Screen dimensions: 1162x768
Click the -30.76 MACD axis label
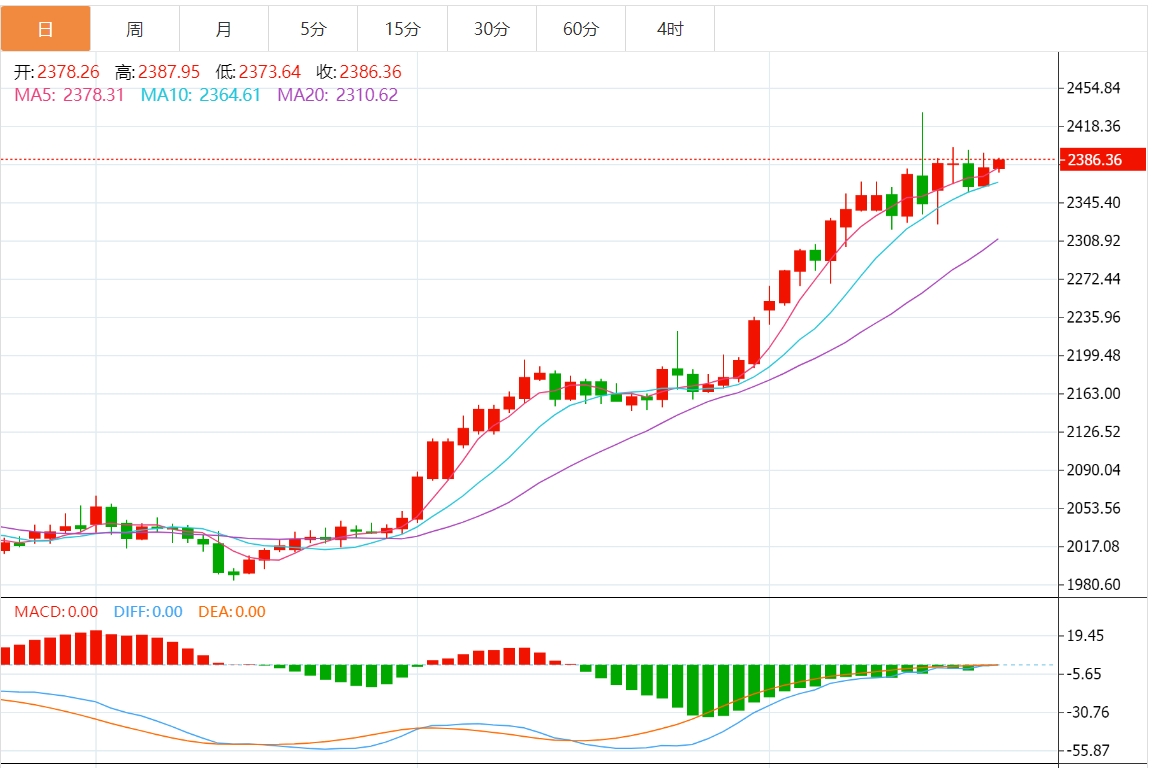click(x=1088, y=712)
